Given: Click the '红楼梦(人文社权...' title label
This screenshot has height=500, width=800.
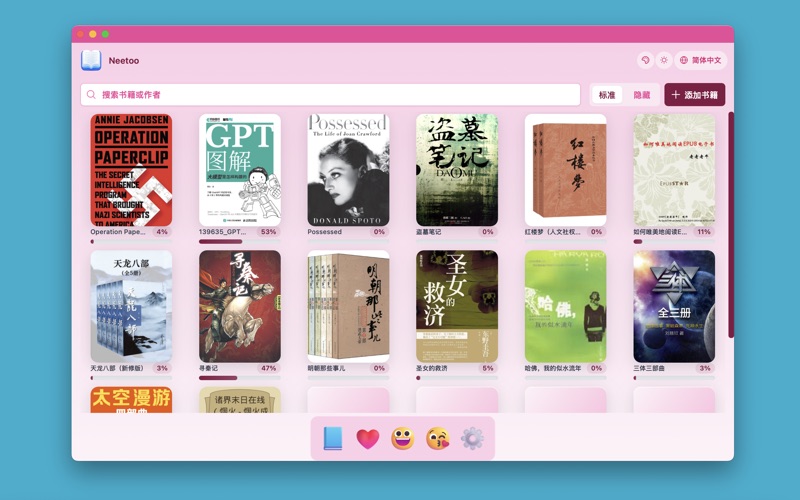Looking at the screenshot, I should click(553, 232).
